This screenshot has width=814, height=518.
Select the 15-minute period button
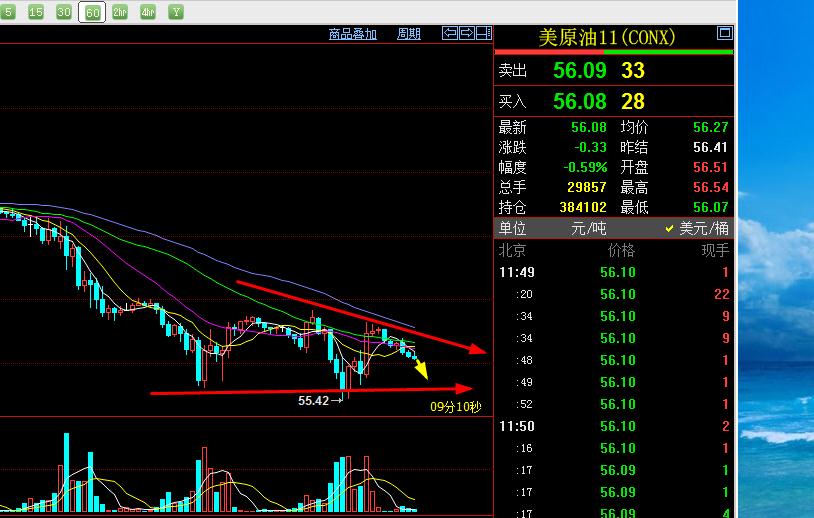pos(36,12)
